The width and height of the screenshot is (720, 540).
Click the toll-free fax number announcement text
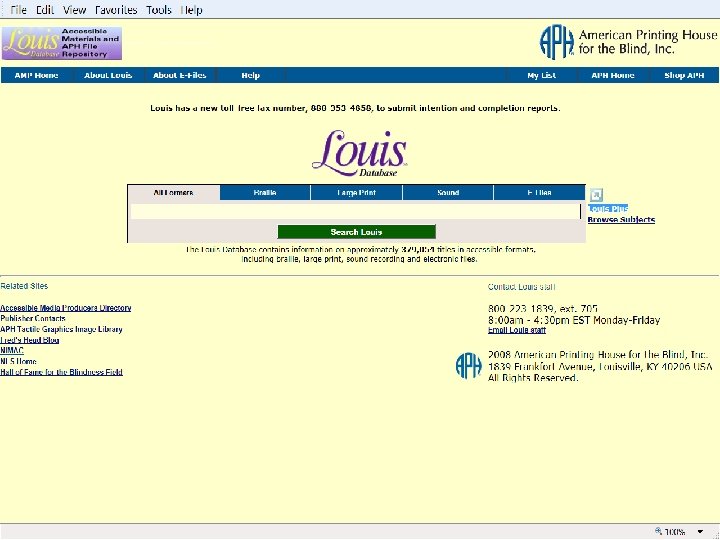[355, 108]
